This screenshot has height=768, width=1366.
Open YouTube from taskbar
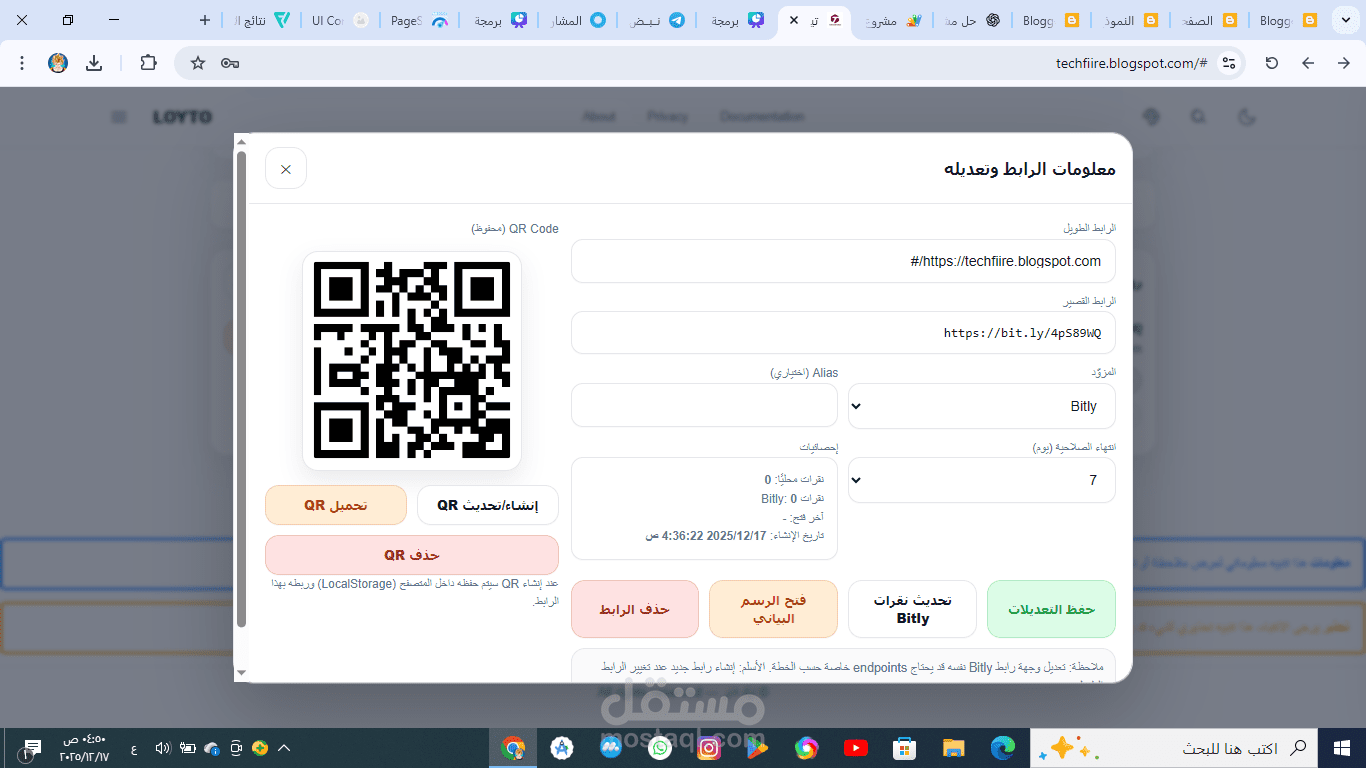(855, 748)
